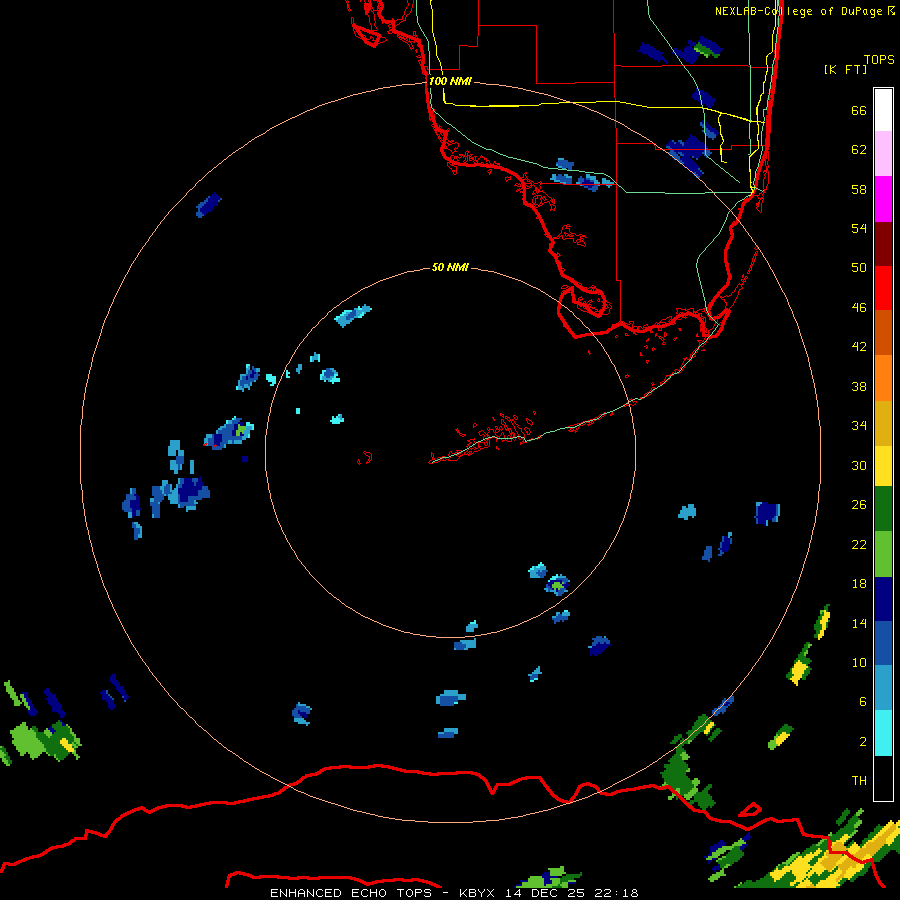The width and height of the screenshot is (900, 900).
Task: Click the legend value "46"
Action: pos(859,308)
